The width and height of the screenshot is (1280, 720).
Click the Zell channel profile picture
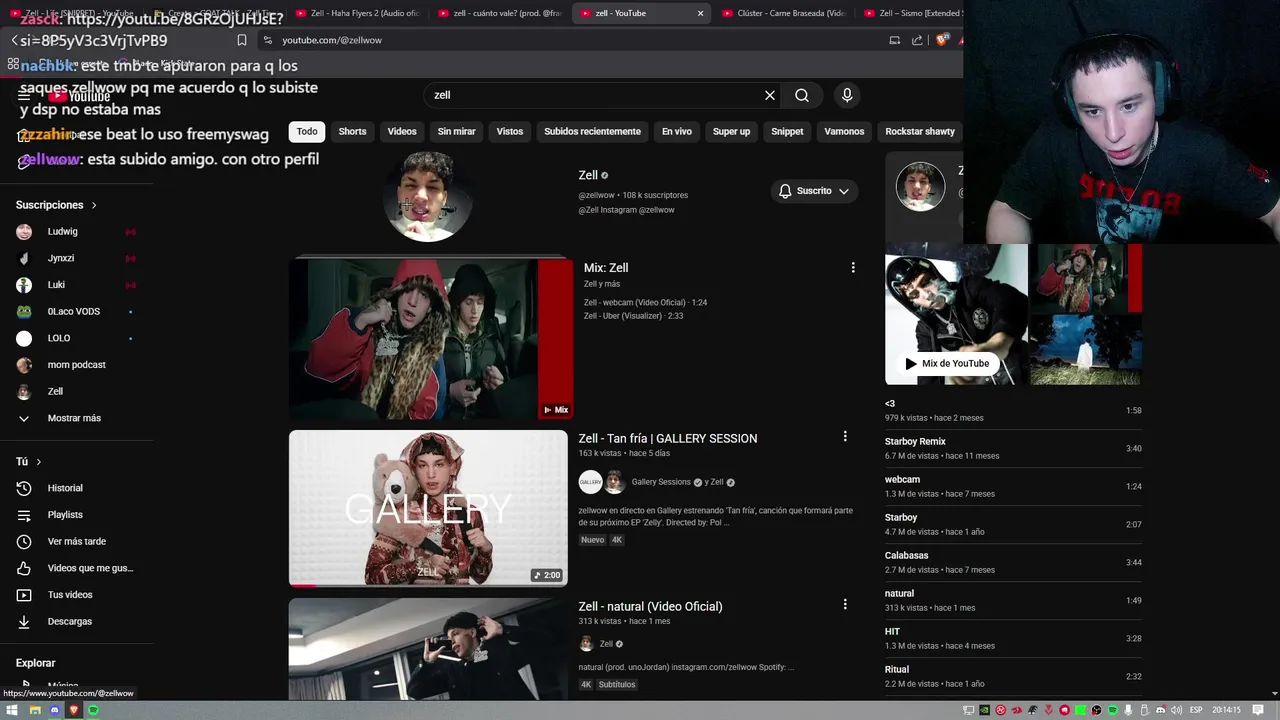pyautogui.click(x=427, y=197)
